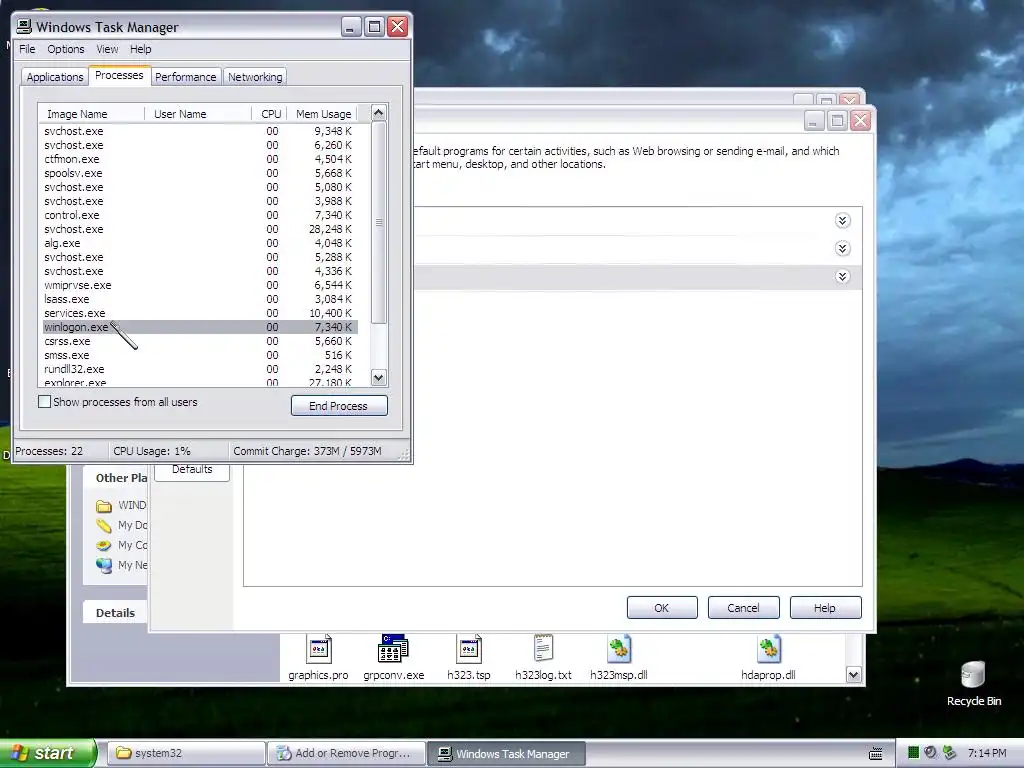1024x768 pixels.
Task: Open the My Computer icon in Other Places
Action: point(104,545)
